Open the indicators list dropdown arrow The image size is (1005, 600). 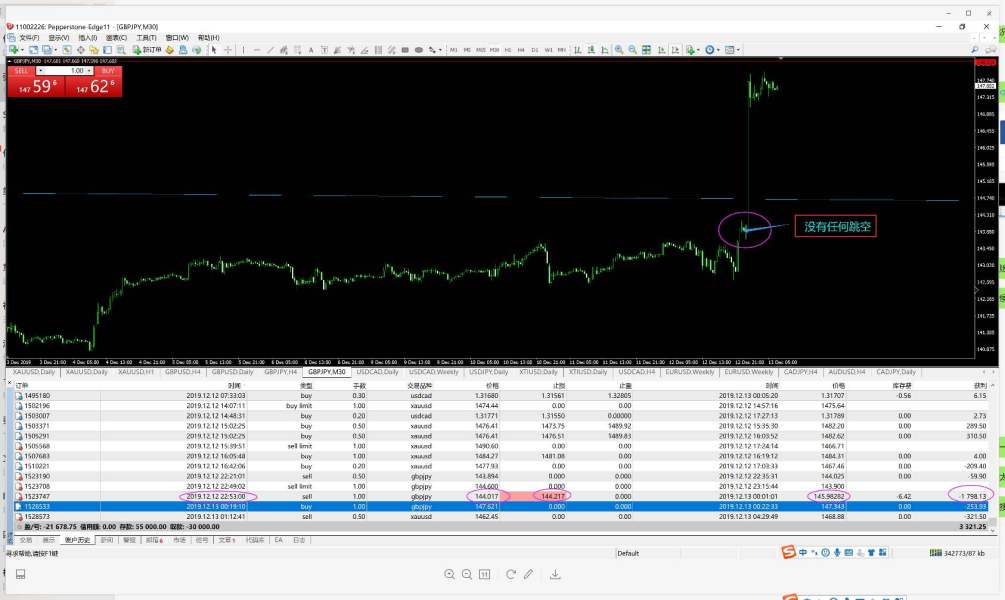click(698, 49)
